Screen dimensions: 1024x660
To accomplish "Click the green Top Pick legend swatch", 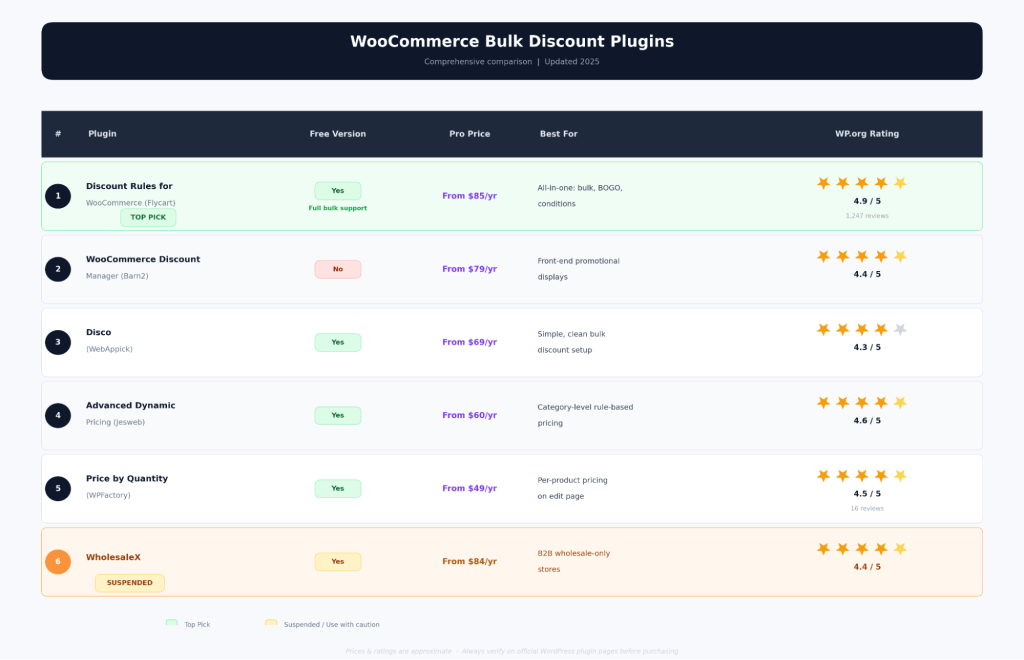I will tap(171, 623).
